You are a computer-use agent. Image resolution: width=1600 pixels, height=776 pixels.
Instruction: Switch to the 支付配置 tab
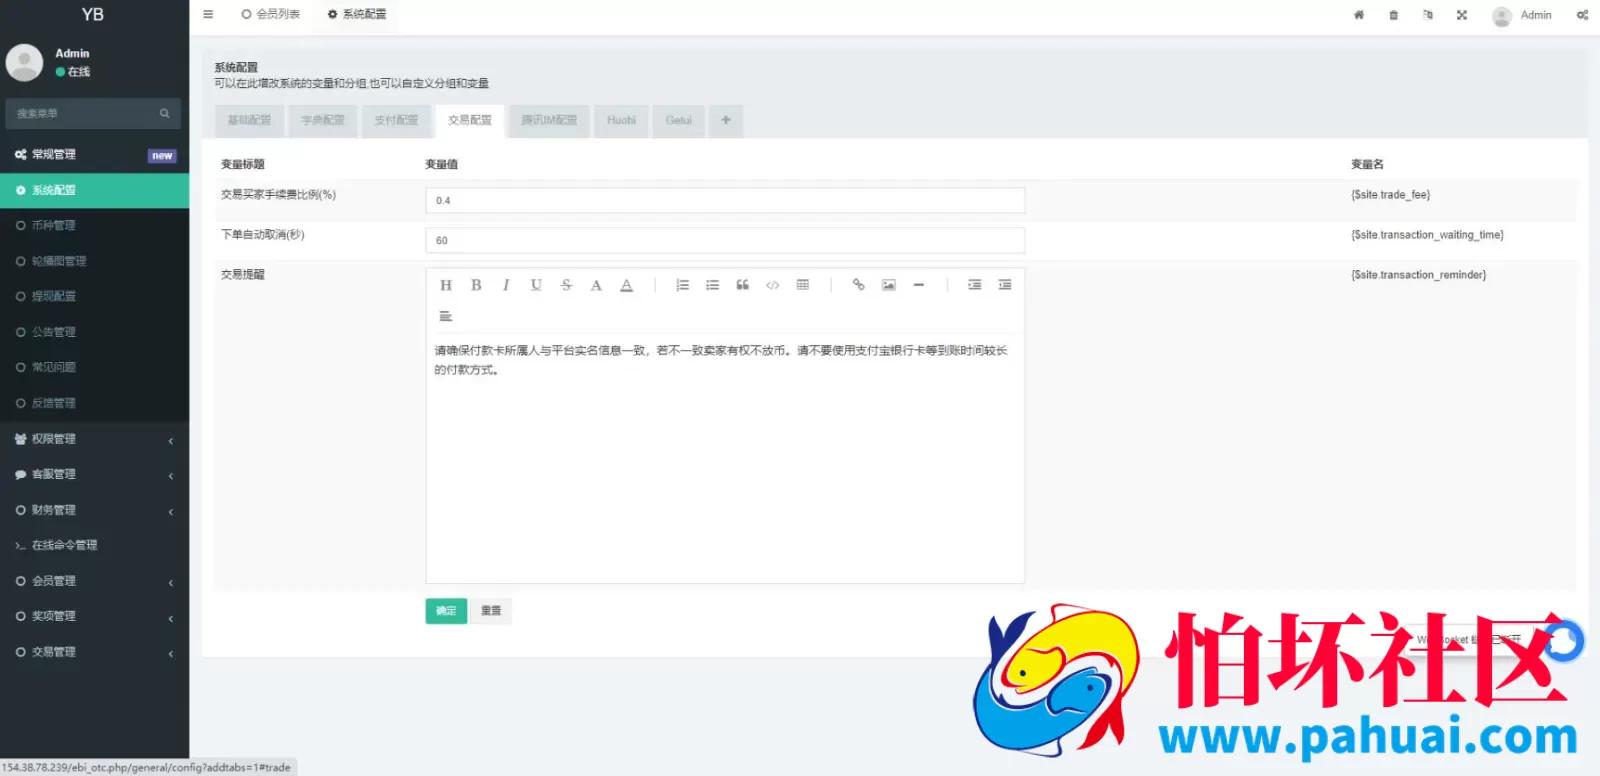pyautogui.click(x=396, y=120)
